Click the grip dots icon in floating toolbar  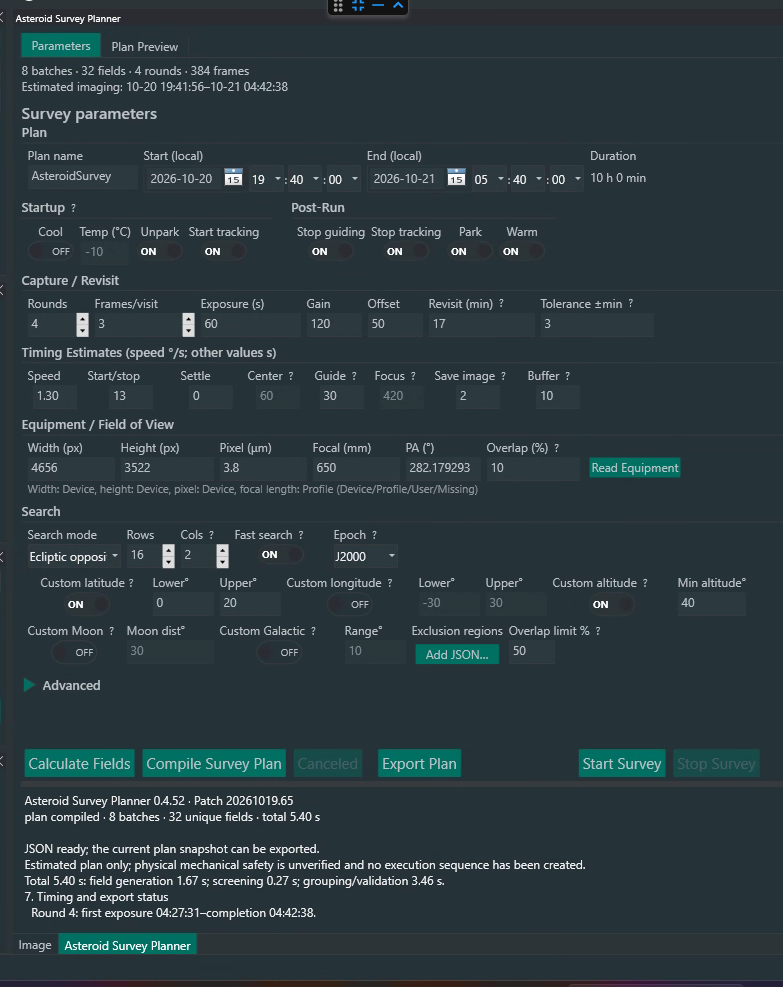click(x=338, y=6)
